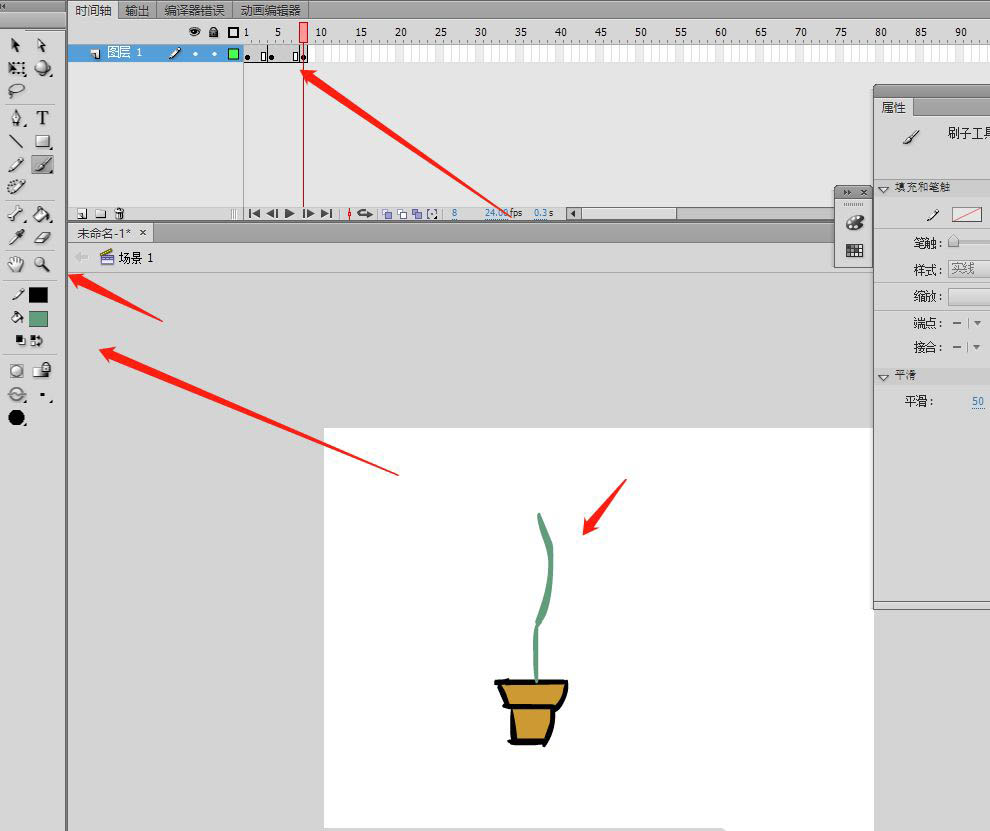Click the new layer icon
Image resolution: width=990 pixels, height=831 pixels.
point(81,213)
